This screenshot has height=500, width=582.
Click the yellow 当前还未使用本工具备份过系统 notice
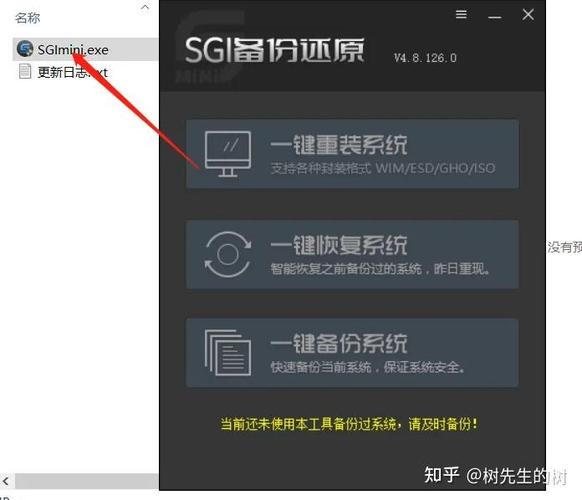click(x=349, y=424)
